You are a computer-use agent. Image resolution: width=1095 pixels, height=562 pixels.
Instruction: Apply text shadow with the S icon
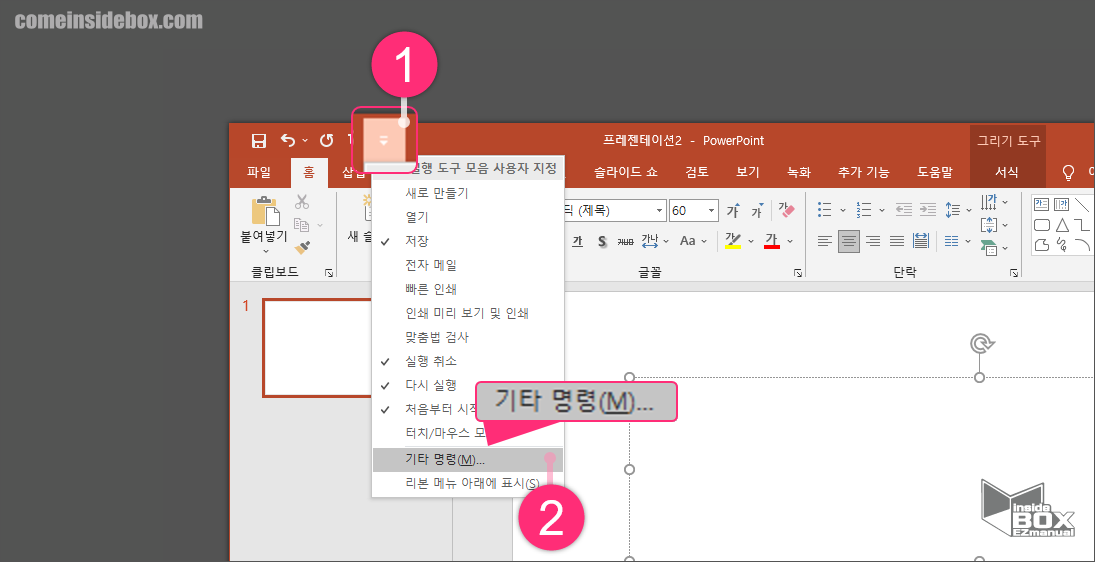(602, 241)
